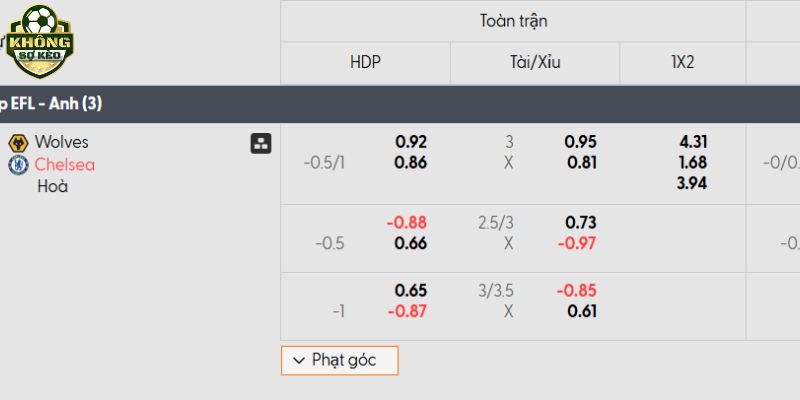Click the Chelsea team name

tap(65, 164)
